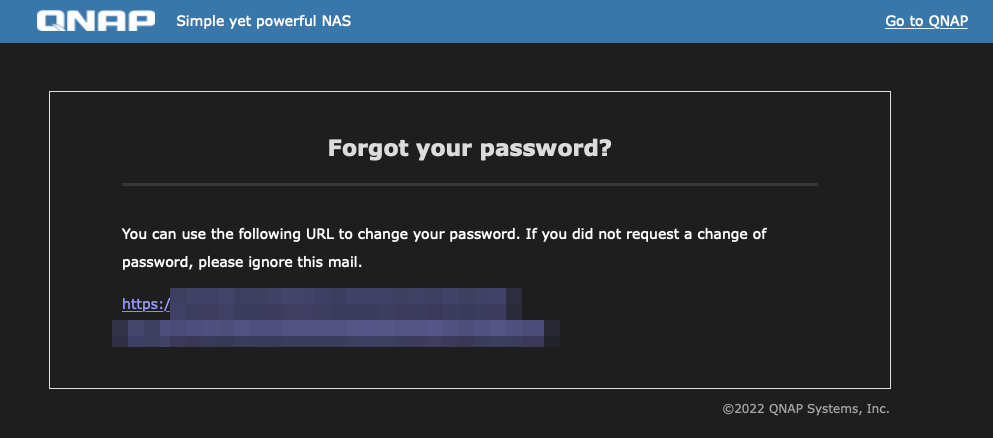Click the horizontal divider below the heading
Viewport: 993px width, 438px height.
coord(469,185)
